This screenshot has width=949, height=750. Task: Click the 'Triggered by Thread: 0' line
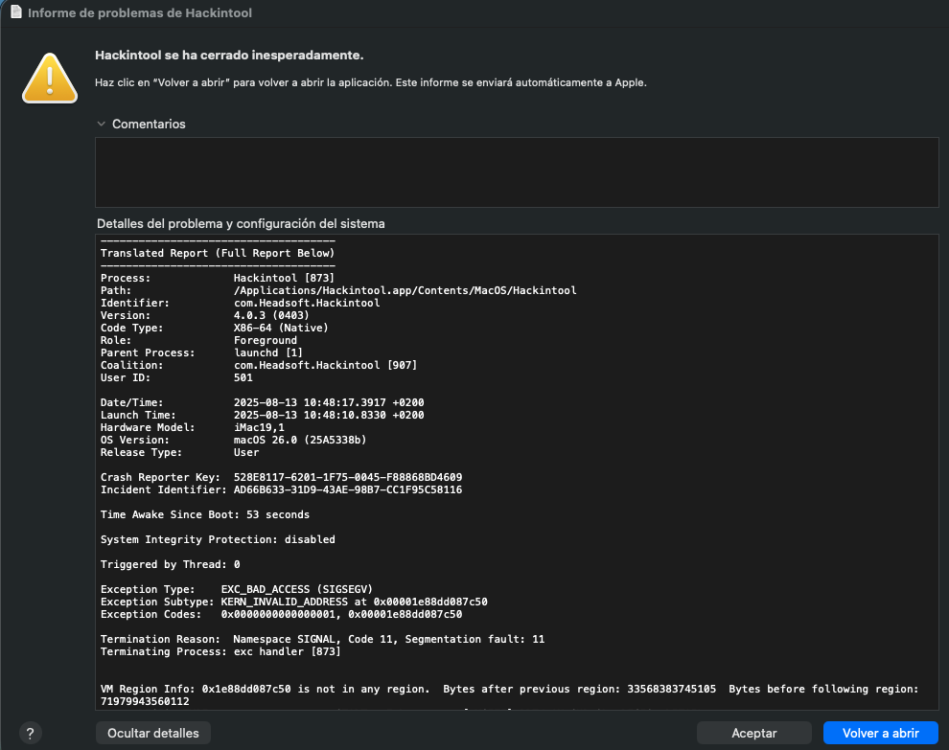point(170,564)
